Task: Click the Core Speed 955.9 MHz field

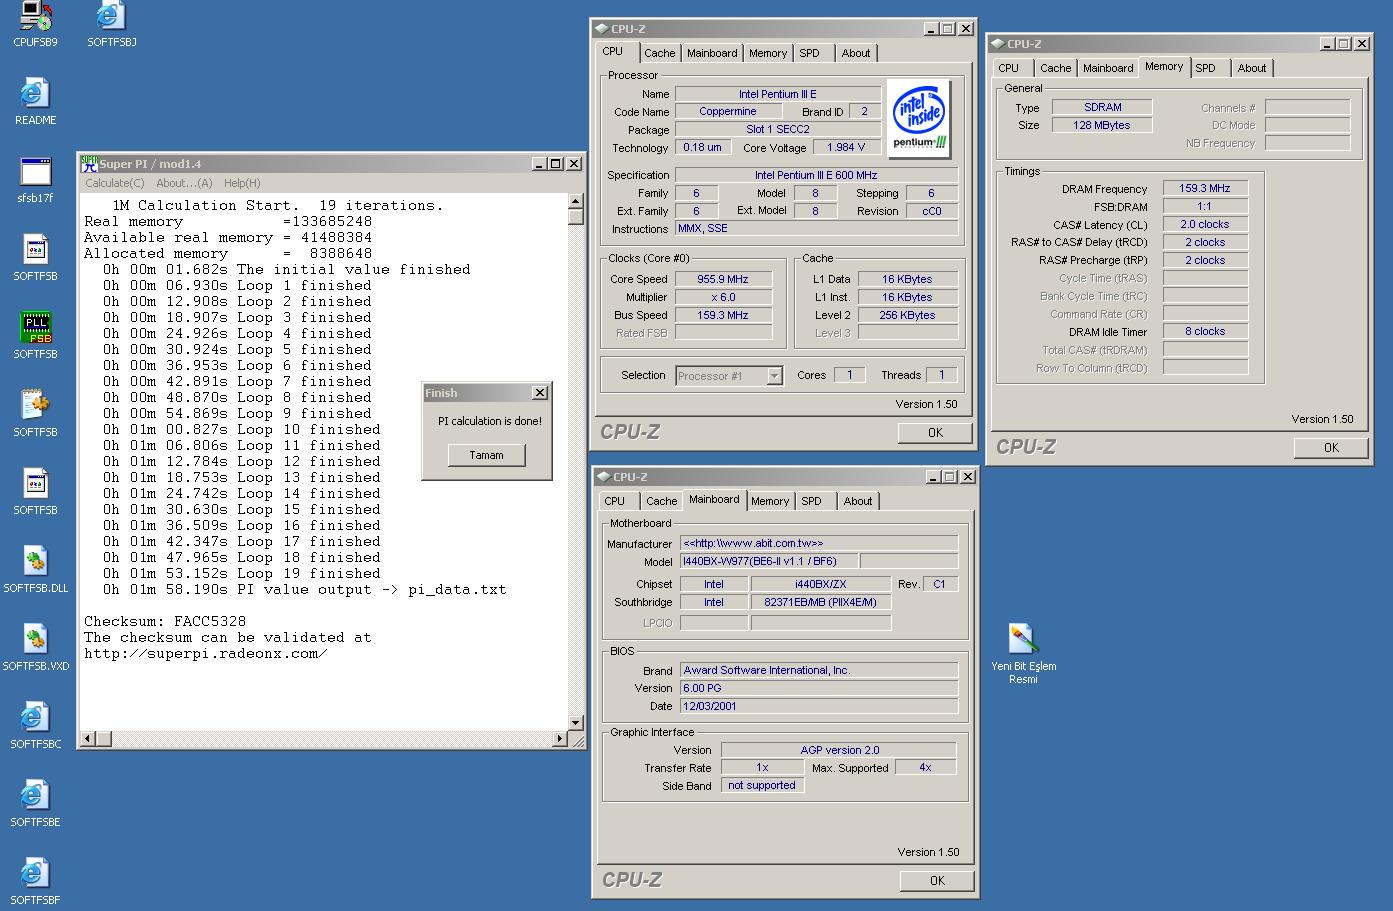Action: (723, 279)
